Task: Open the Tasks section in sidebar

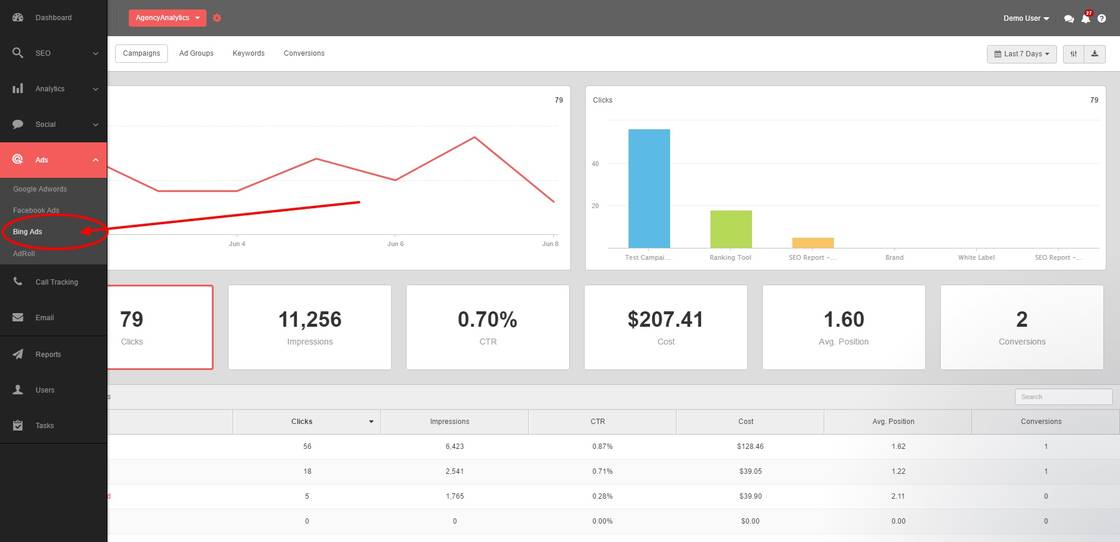Action: 45,426
